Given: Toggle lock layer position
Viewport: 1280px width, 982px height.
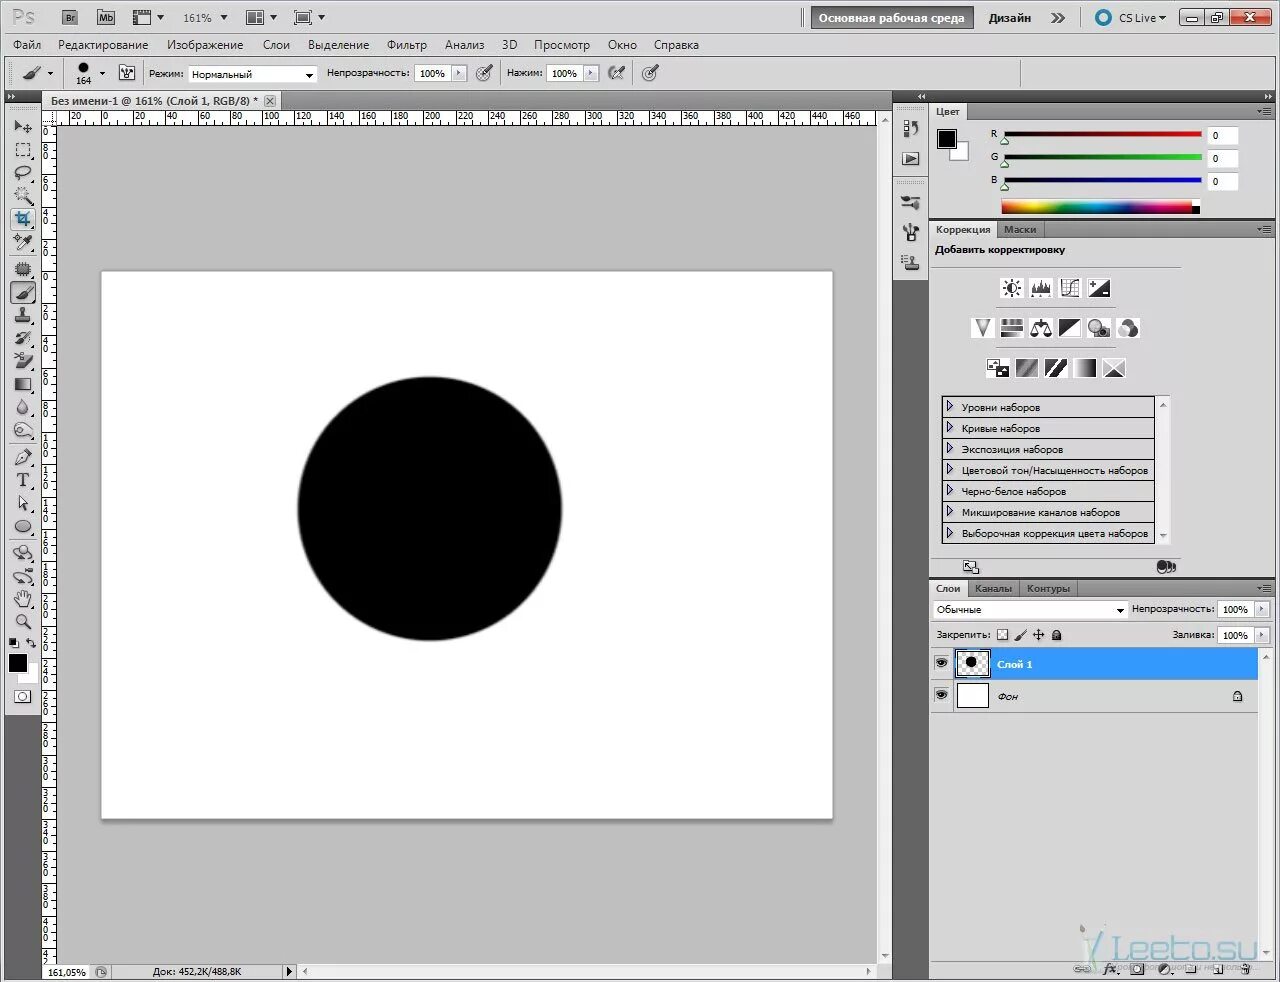Looking at the screenshot, I should click(x=1039, y=635).
